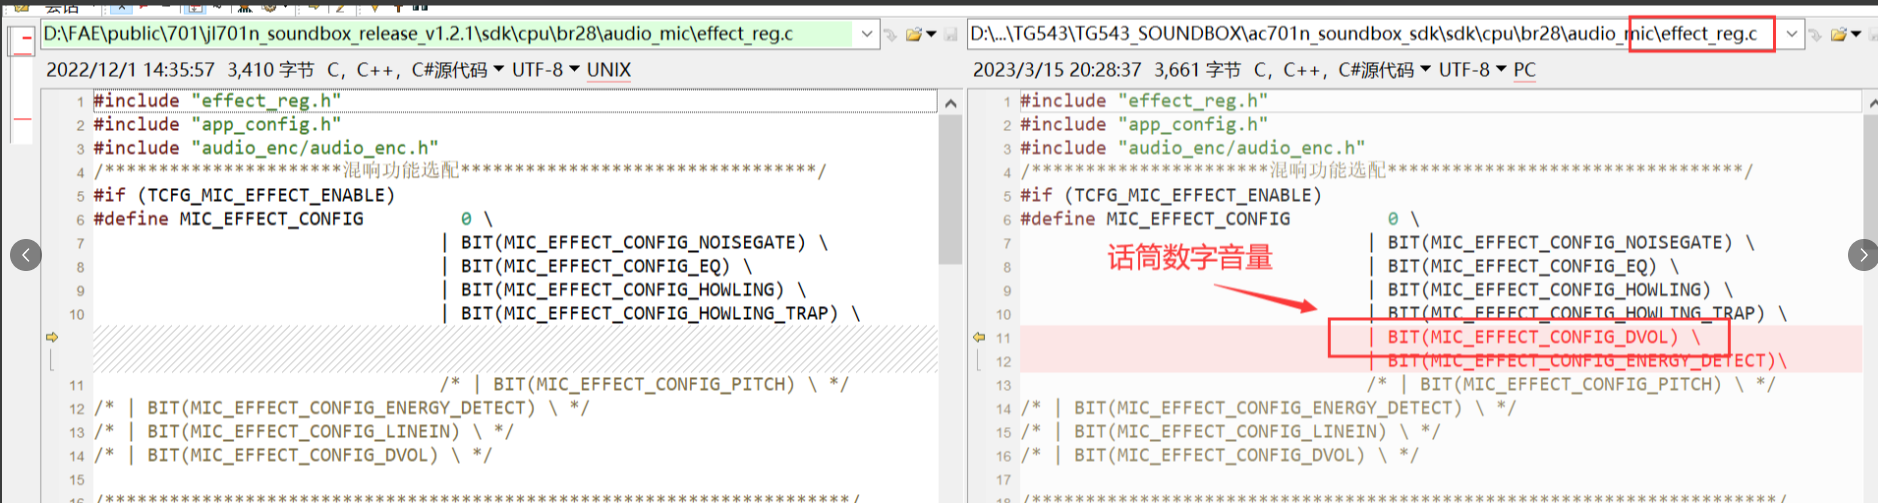Open the left browse folder dropdown arrow
The height and width of the screenshot is (503, 1878).
[932, 34]
